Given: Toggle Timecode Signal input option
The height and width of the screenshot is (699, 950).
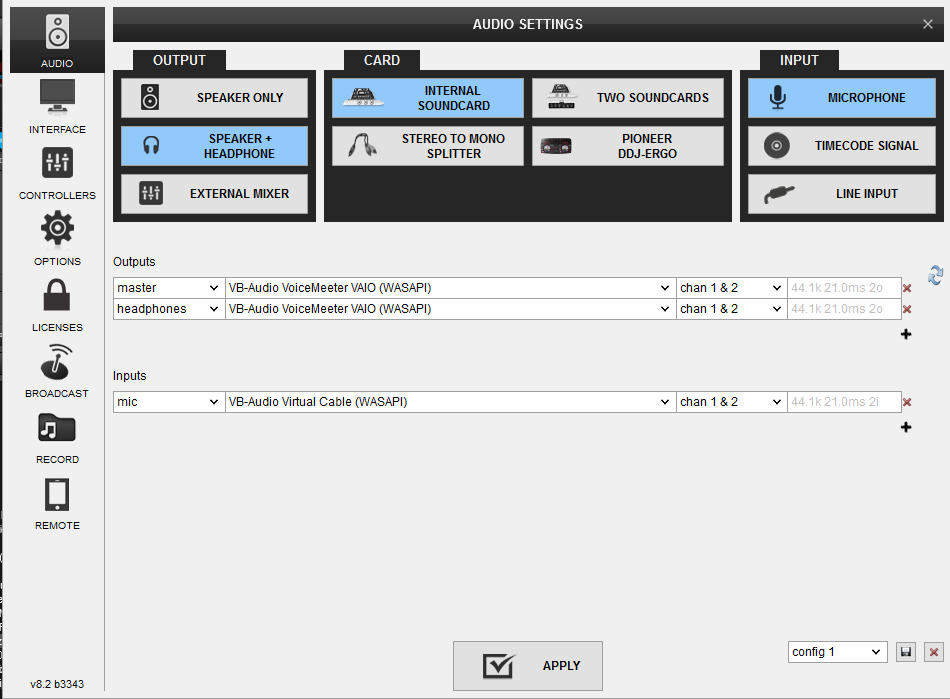Looking at the screenshot, I should [x=842, y=146].
